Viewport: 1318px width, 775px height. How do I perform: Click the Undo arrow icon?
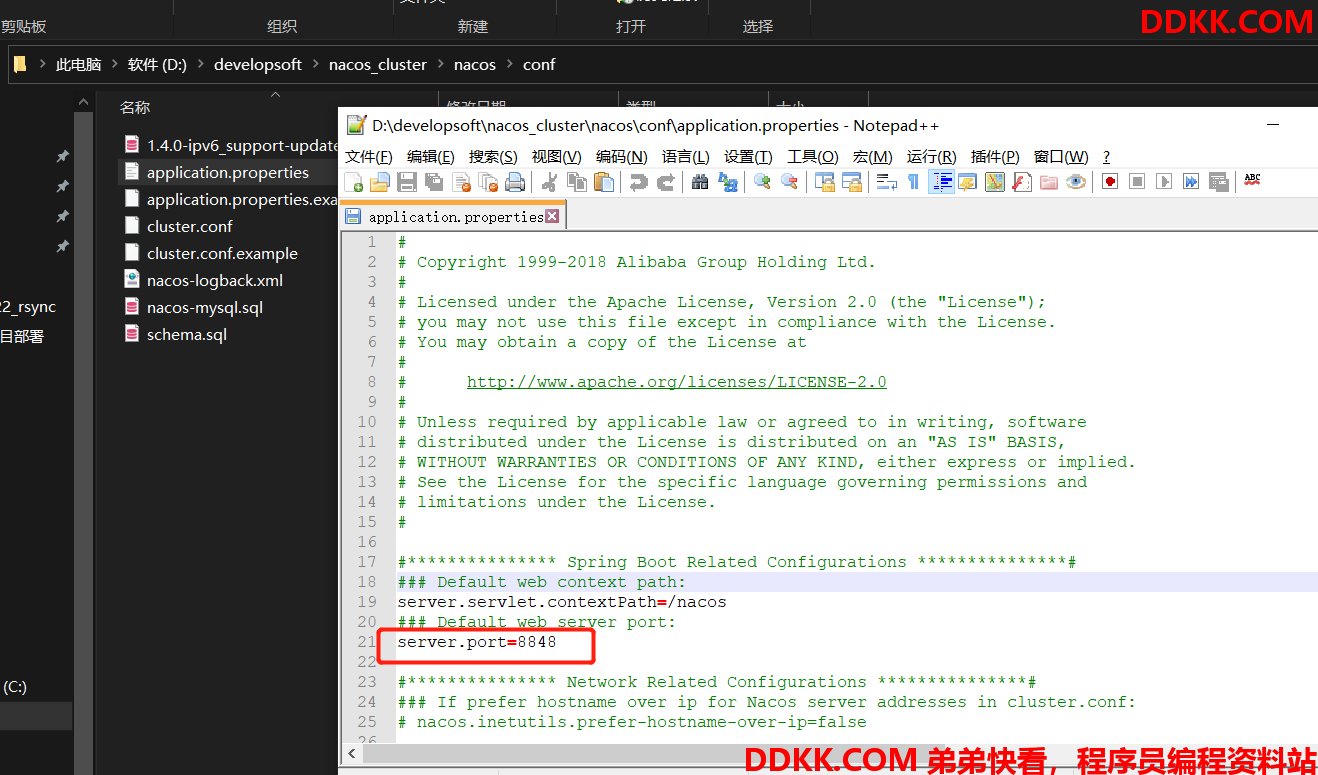click(637, 182)
